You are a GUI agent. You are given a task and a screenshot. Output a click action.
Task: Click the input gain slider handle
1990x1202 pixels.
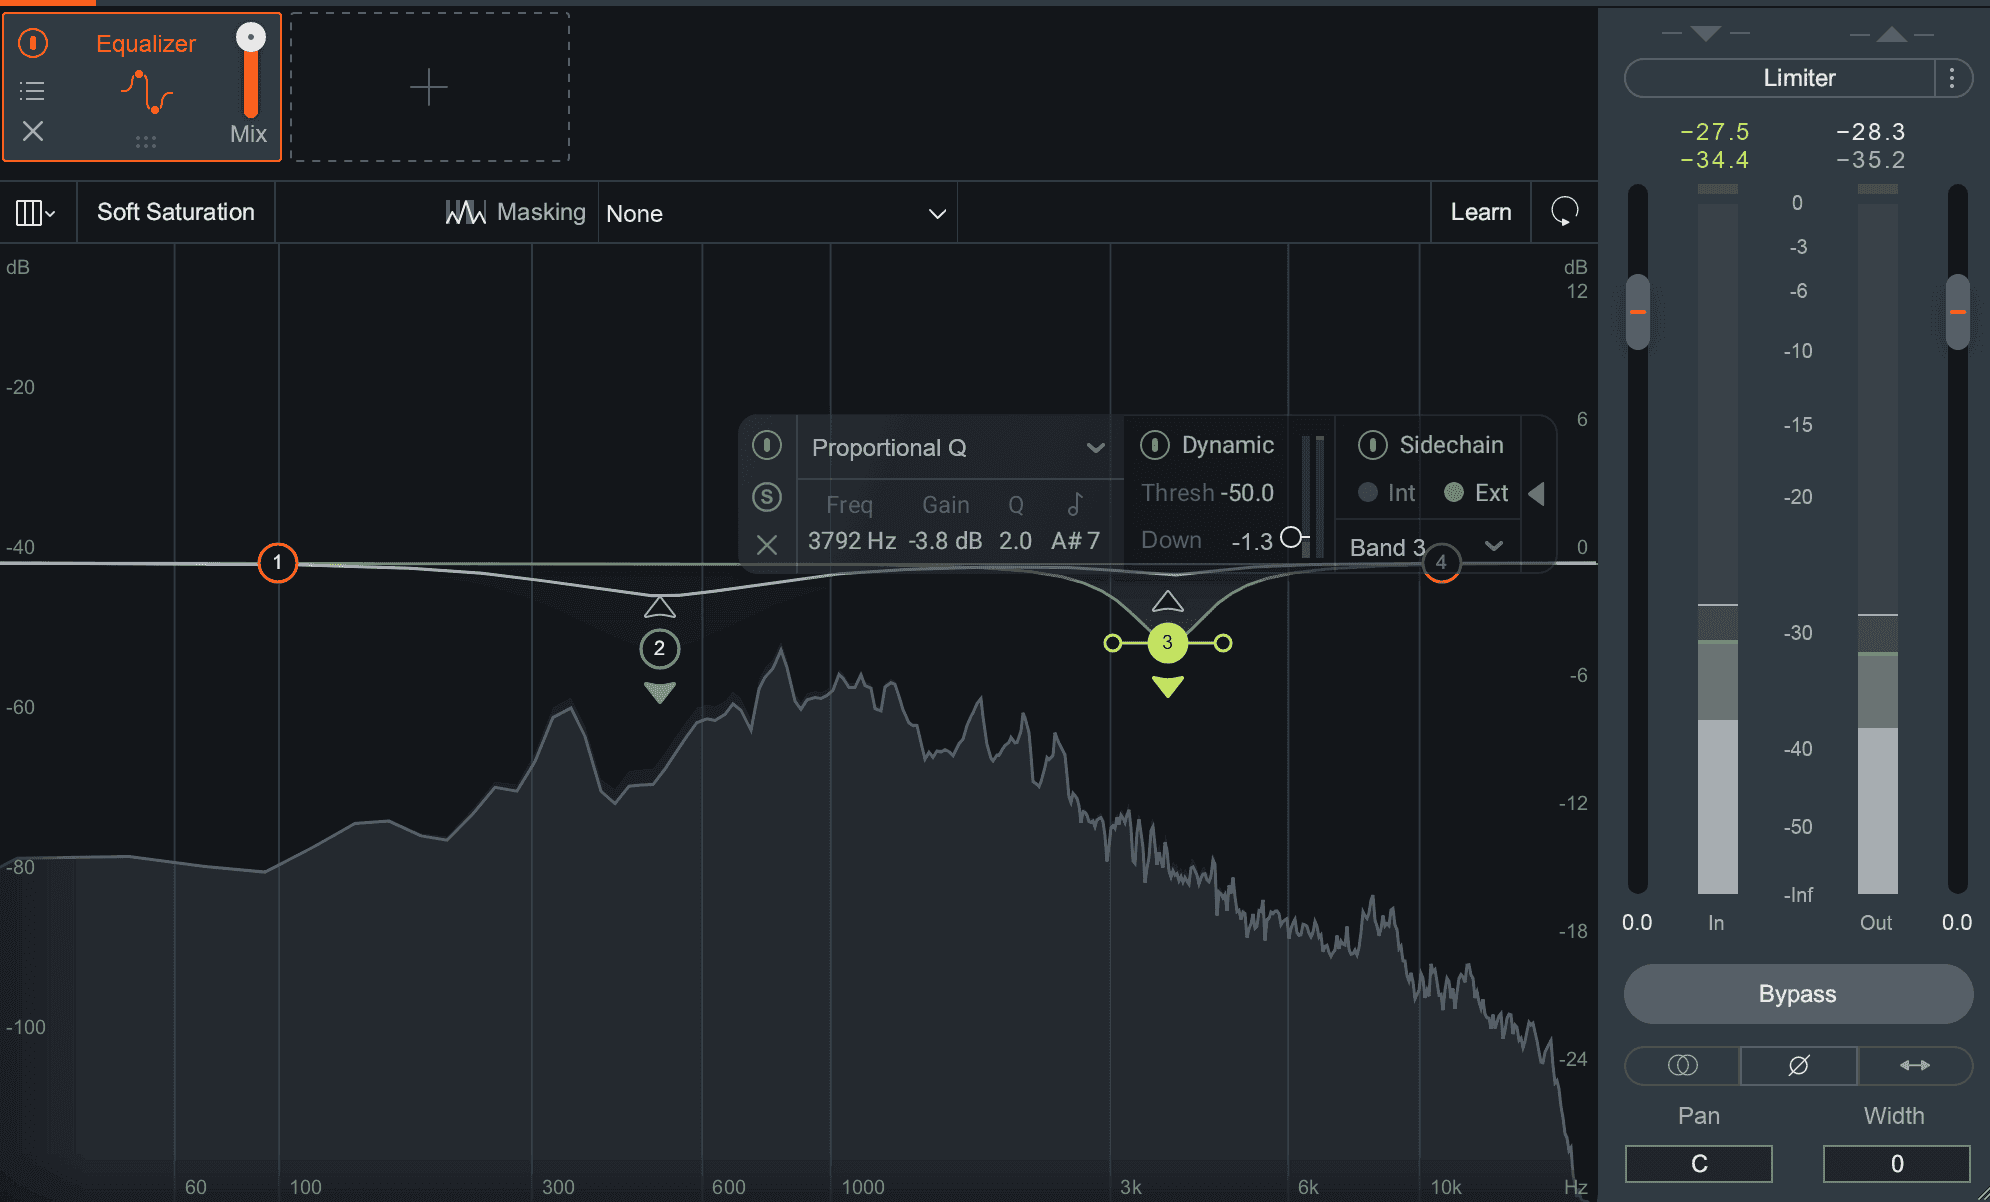tap(1637, 312)
